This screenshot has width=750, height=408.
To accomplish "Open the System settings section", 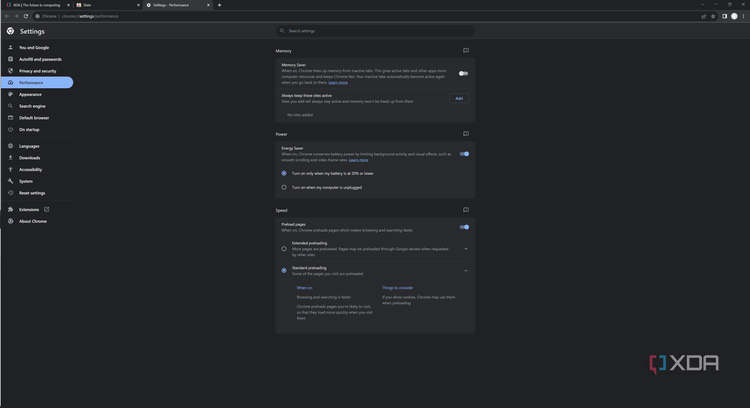I will pyautogui.click(x=25, y=181).
